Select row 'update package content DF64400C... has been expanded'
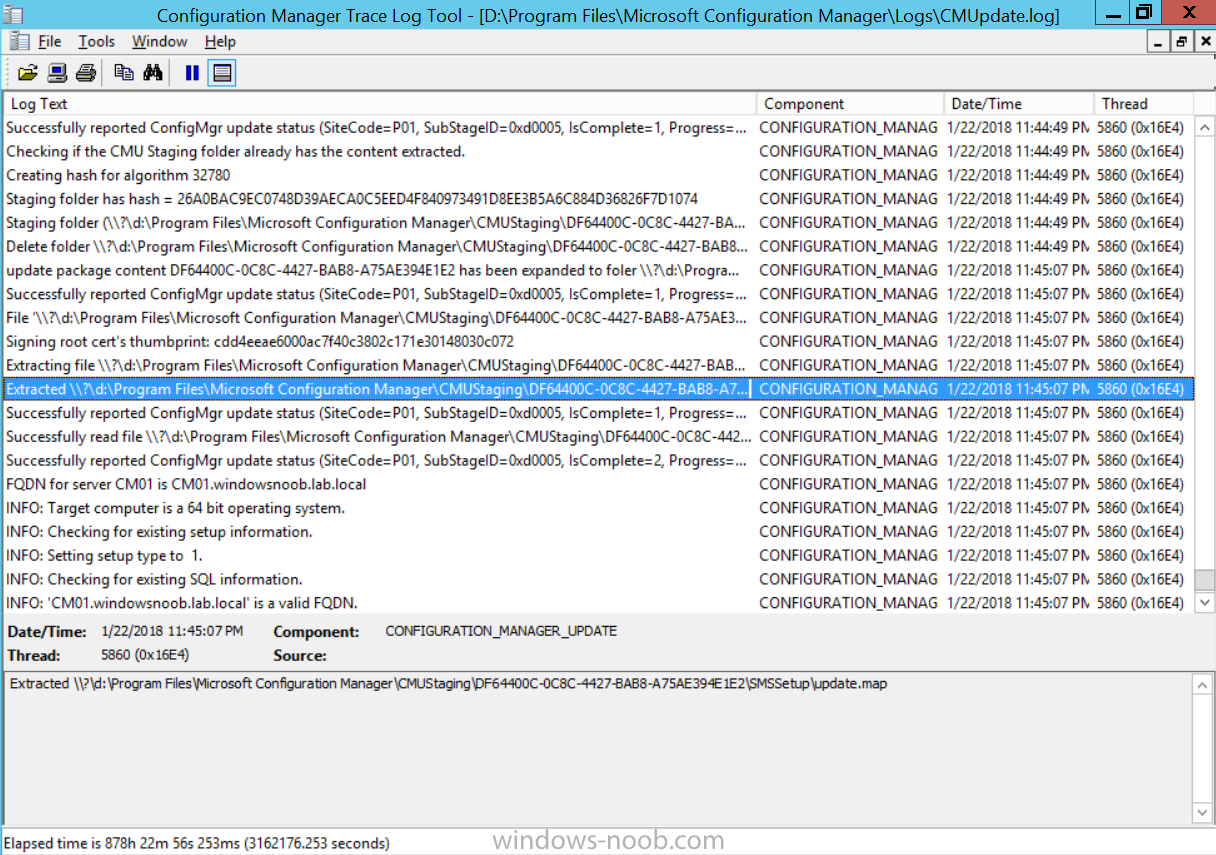 (598, 270)
